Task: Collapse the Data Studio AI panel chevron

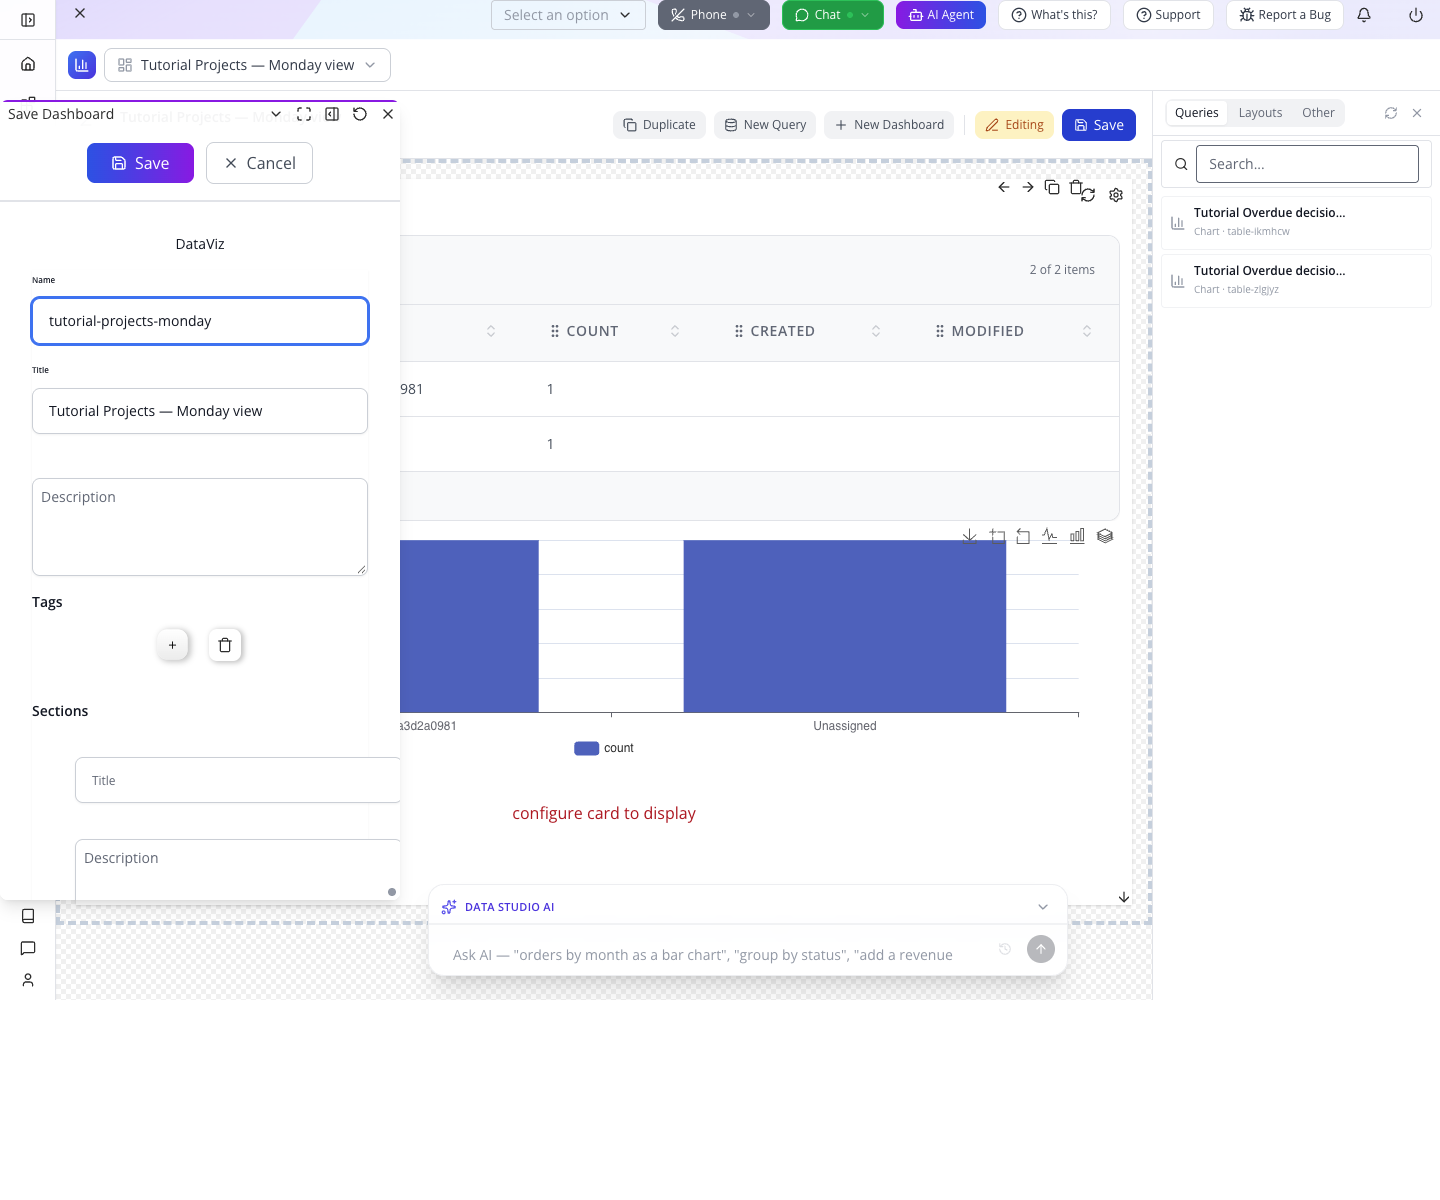Action: 1043,907
